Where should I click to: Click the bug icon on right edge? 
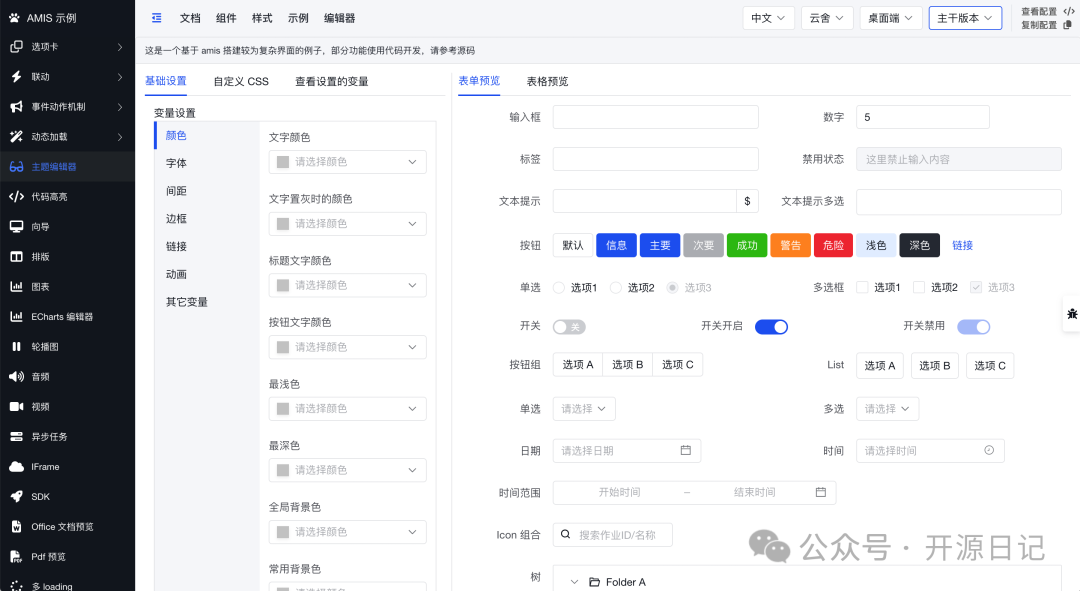pos(1071,314)
